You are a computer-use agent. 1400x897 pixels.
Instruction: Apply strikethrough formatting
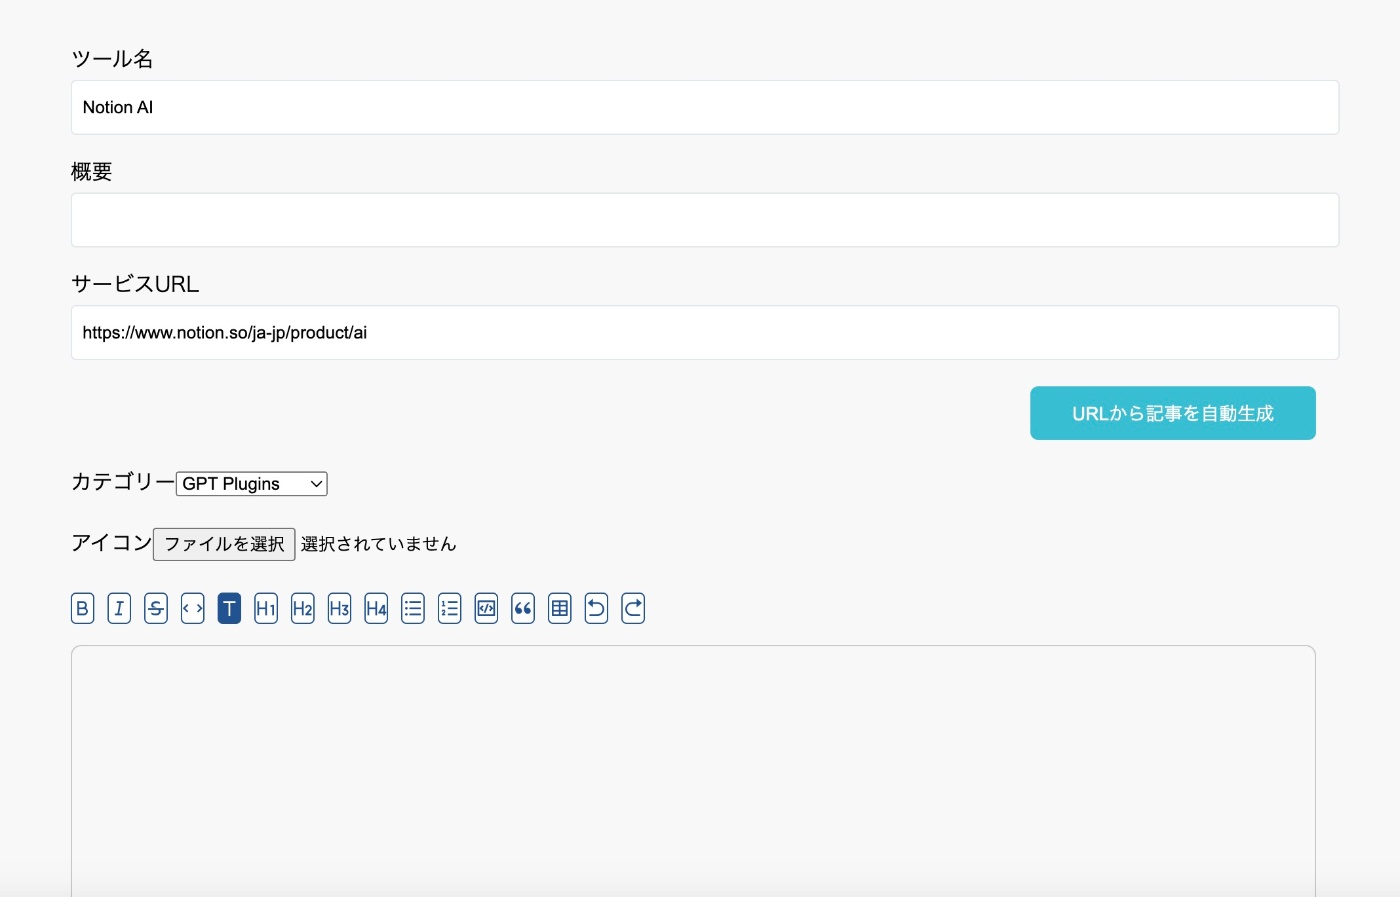pyautogui.click(x=156, y=608)
